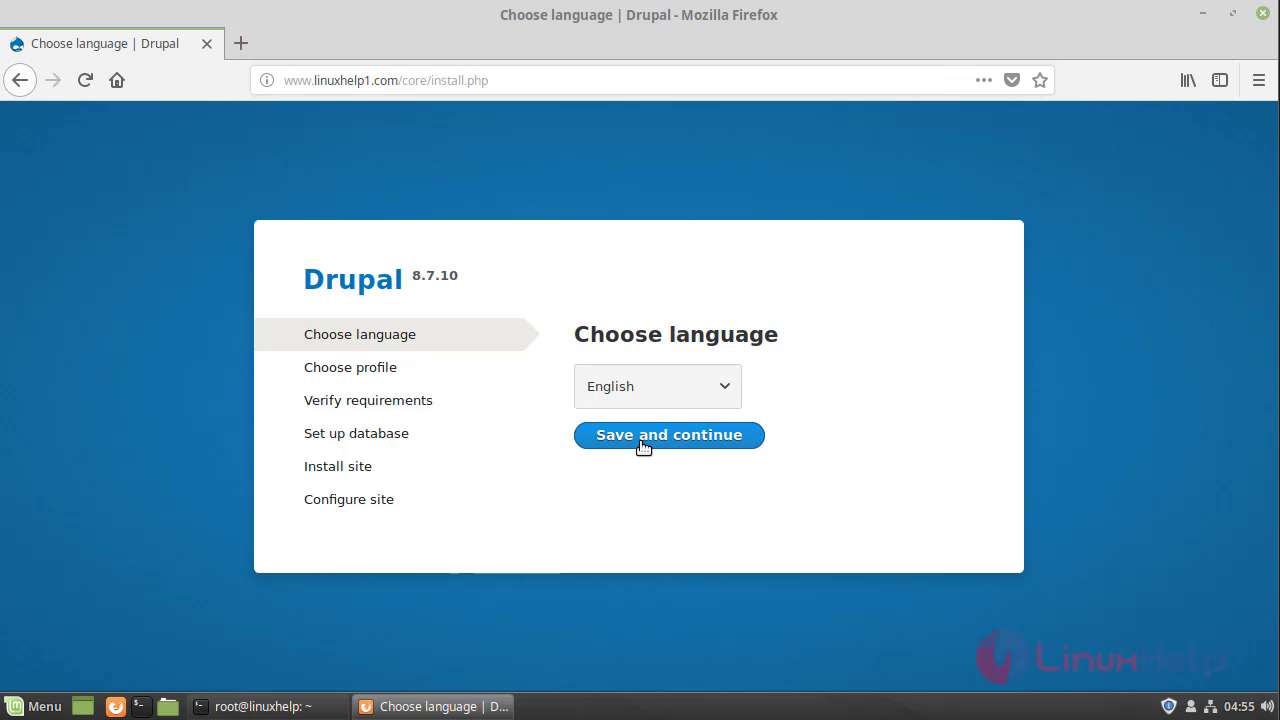Click the Drupal version 8.7.10 text
This screenshot has width=1280, height=720.
435,275
